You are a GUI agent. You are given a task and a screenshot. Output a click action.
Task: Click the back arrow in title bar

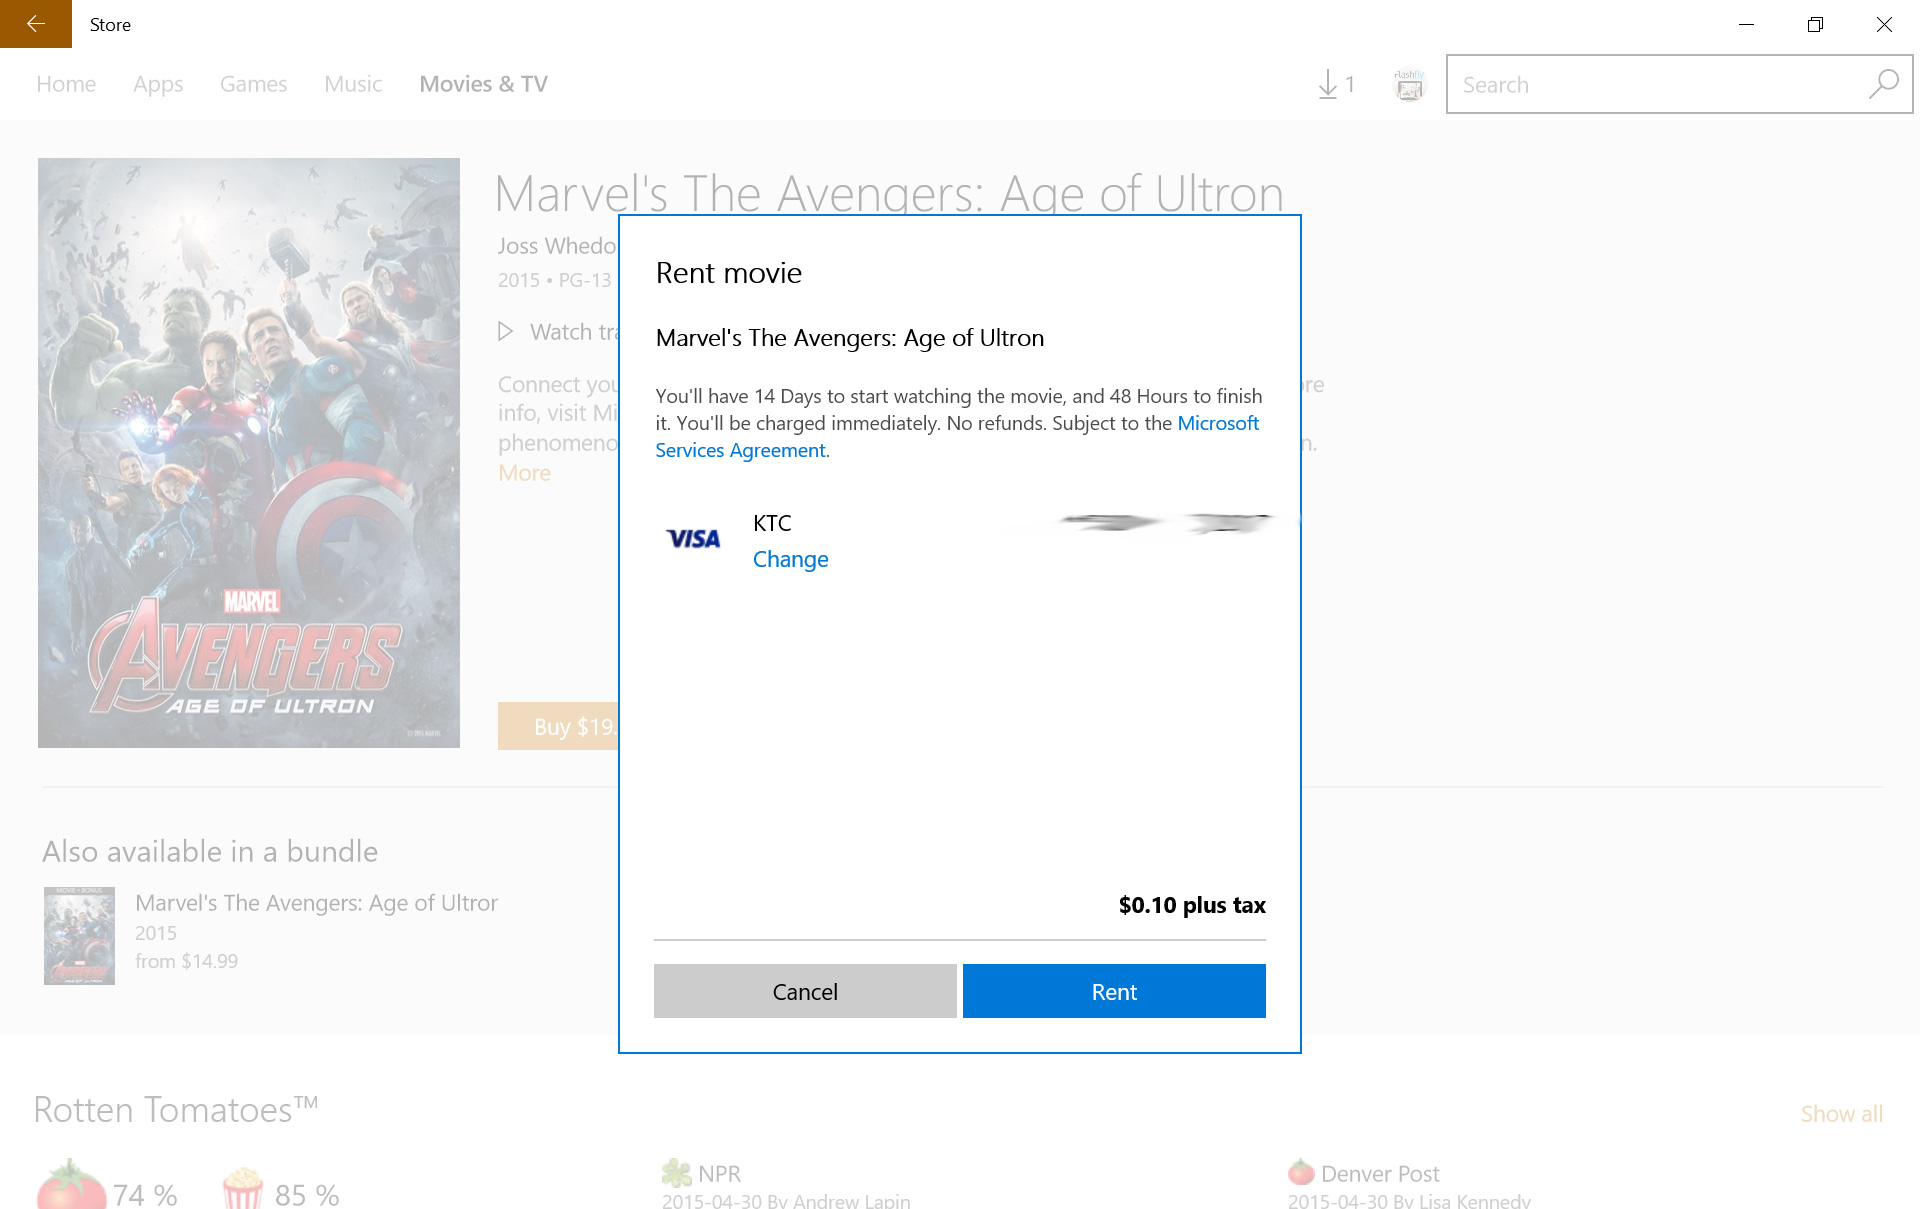coord(35,24)
